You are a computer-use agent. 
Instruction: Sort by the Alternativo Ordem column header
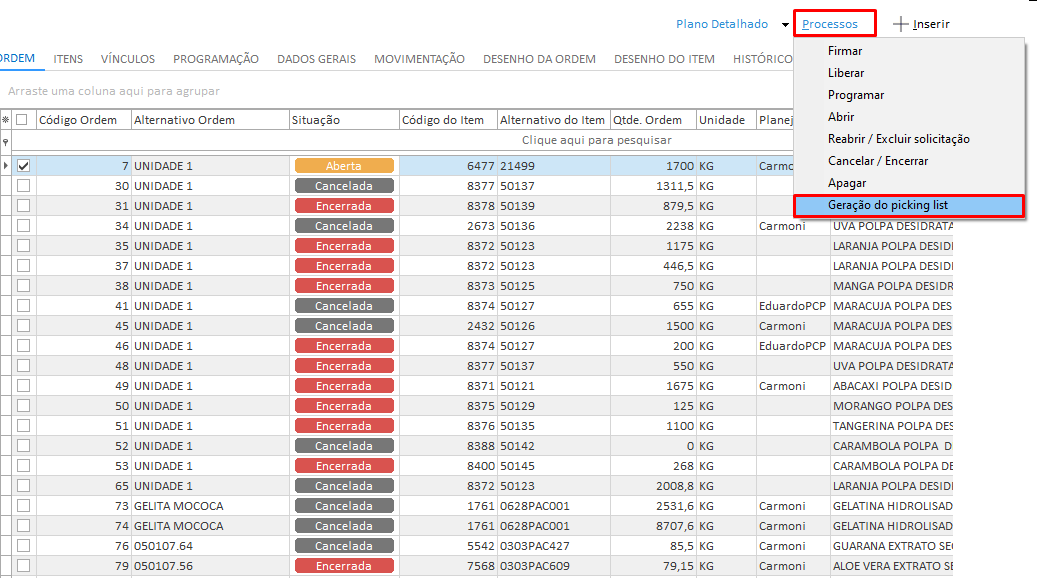point(211,120)
